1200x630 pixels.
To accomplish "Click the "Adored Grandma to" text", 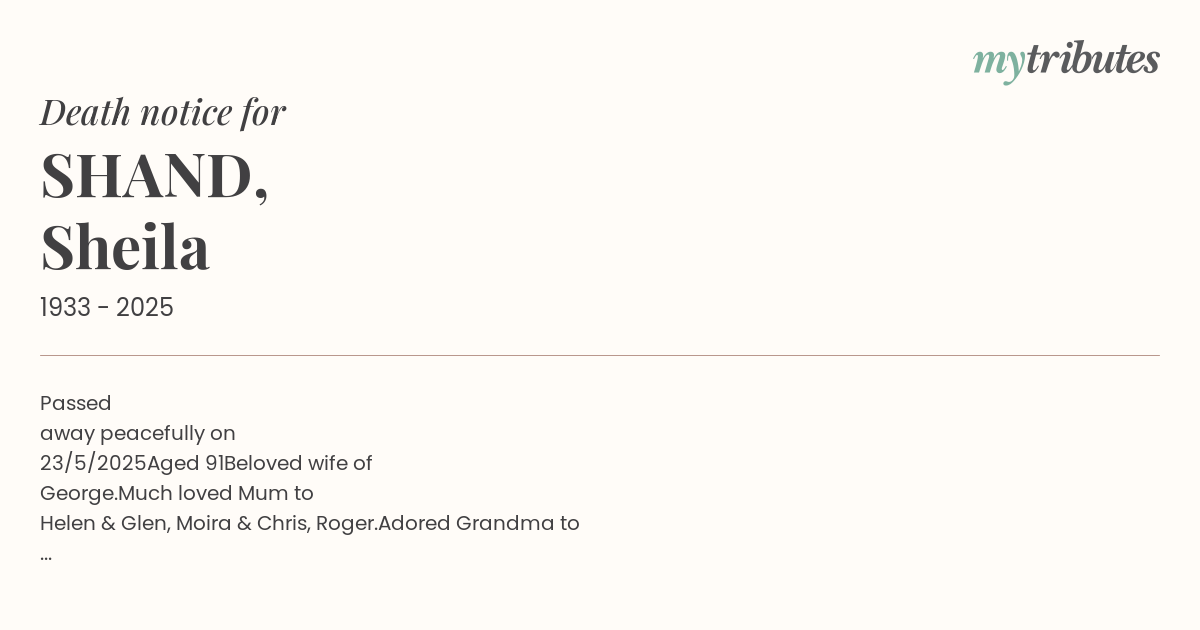I will click(479, 523).
